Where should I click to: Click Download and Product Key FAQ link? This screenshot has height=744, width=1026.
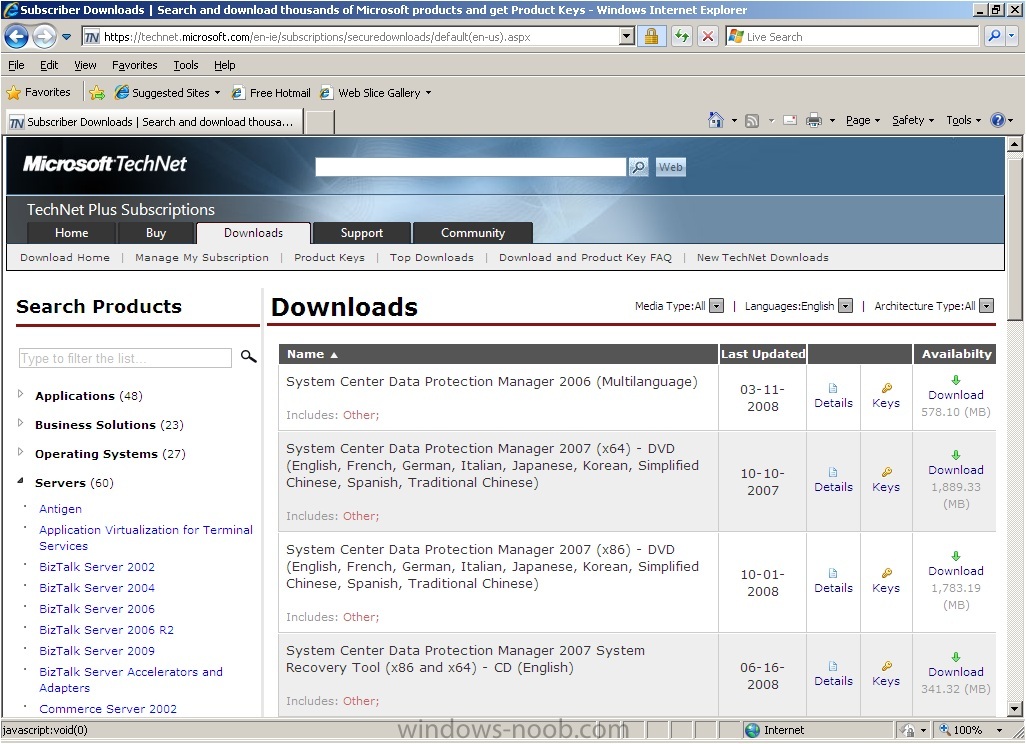click(x=585, y=257)
